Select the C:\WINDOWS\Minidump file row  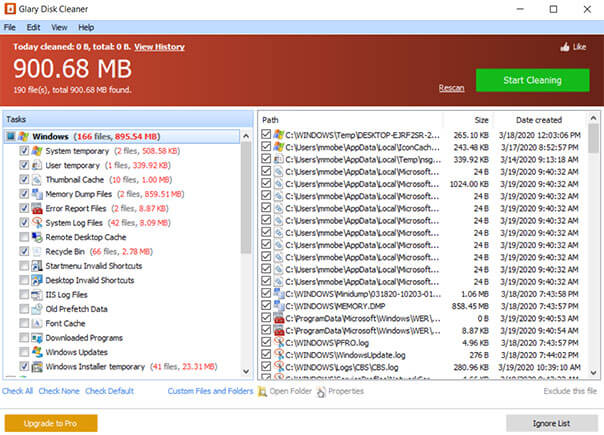422,294
